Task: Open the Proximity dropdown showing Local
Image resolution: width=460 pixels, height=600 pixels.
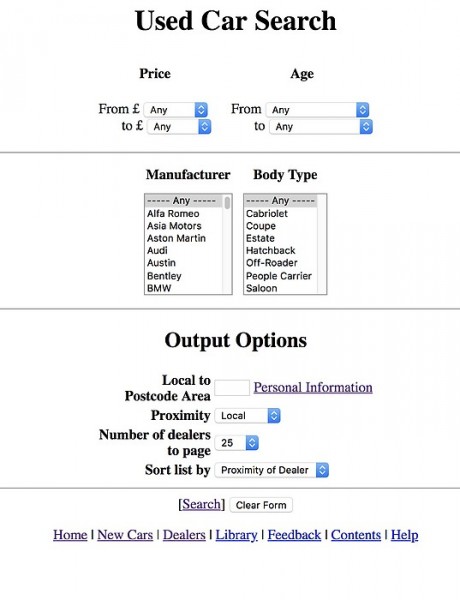Action: (x=248, y=416)
